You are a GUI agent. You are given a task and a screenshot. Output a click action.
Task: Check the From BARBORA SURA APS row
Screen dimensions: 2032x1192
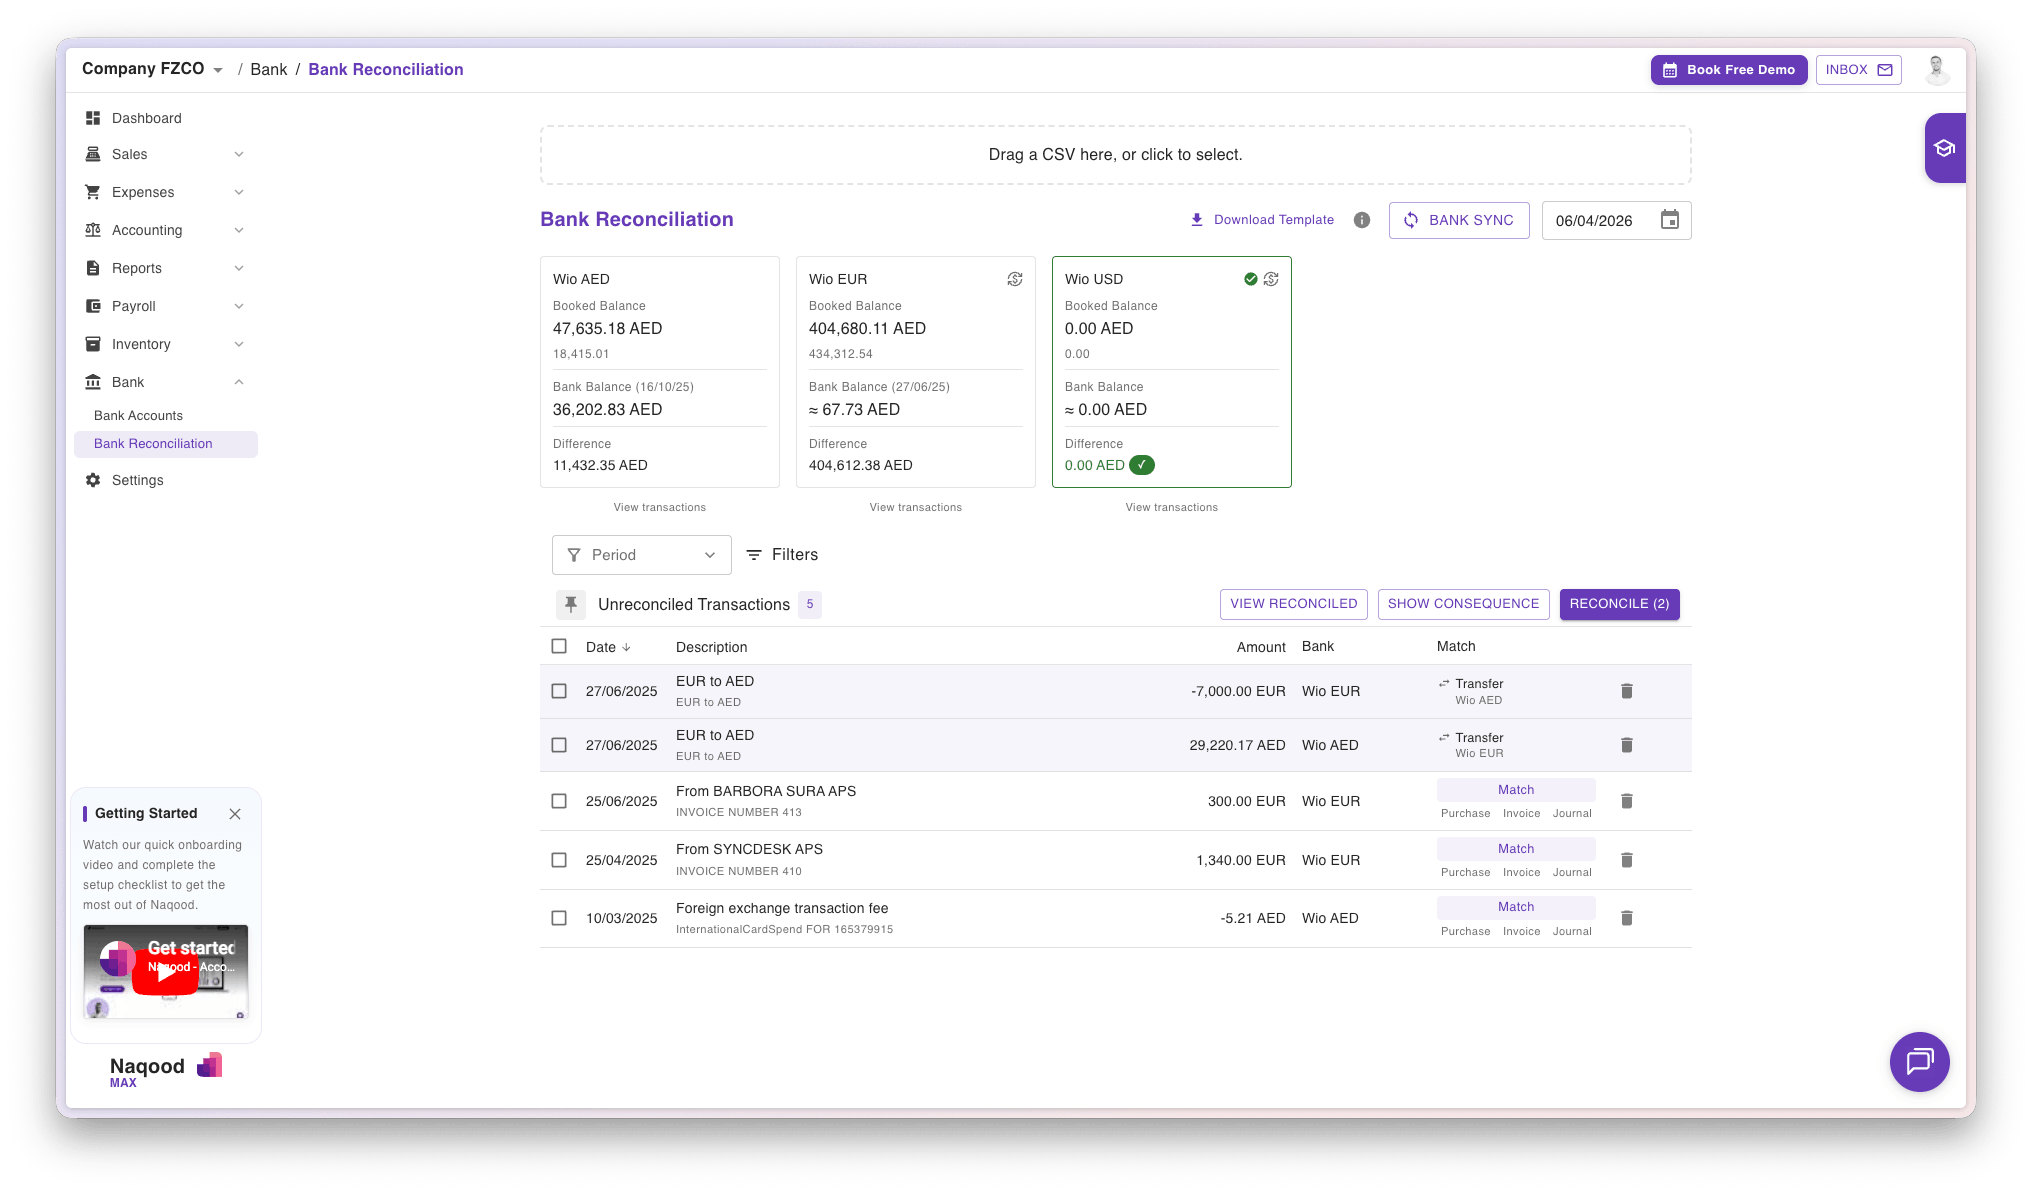click(559, 801)
